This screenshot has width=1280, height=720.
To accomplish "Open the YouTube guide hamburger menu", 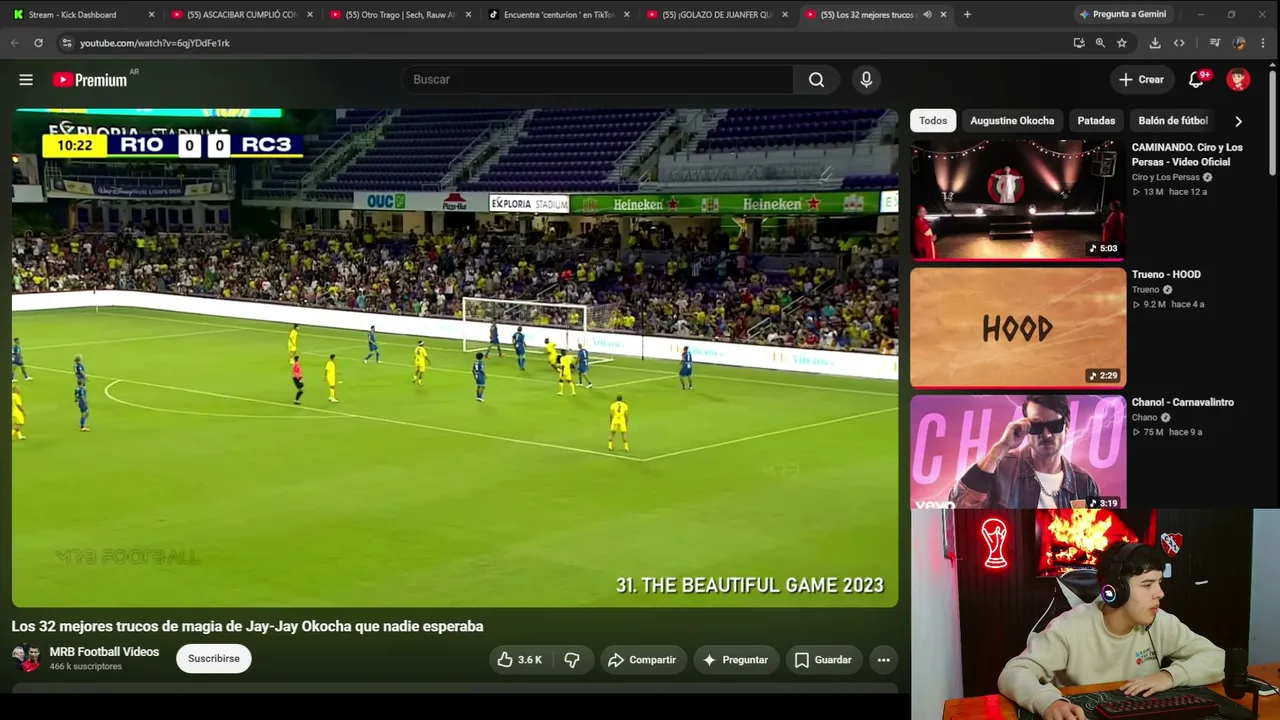I will point(26,80).
